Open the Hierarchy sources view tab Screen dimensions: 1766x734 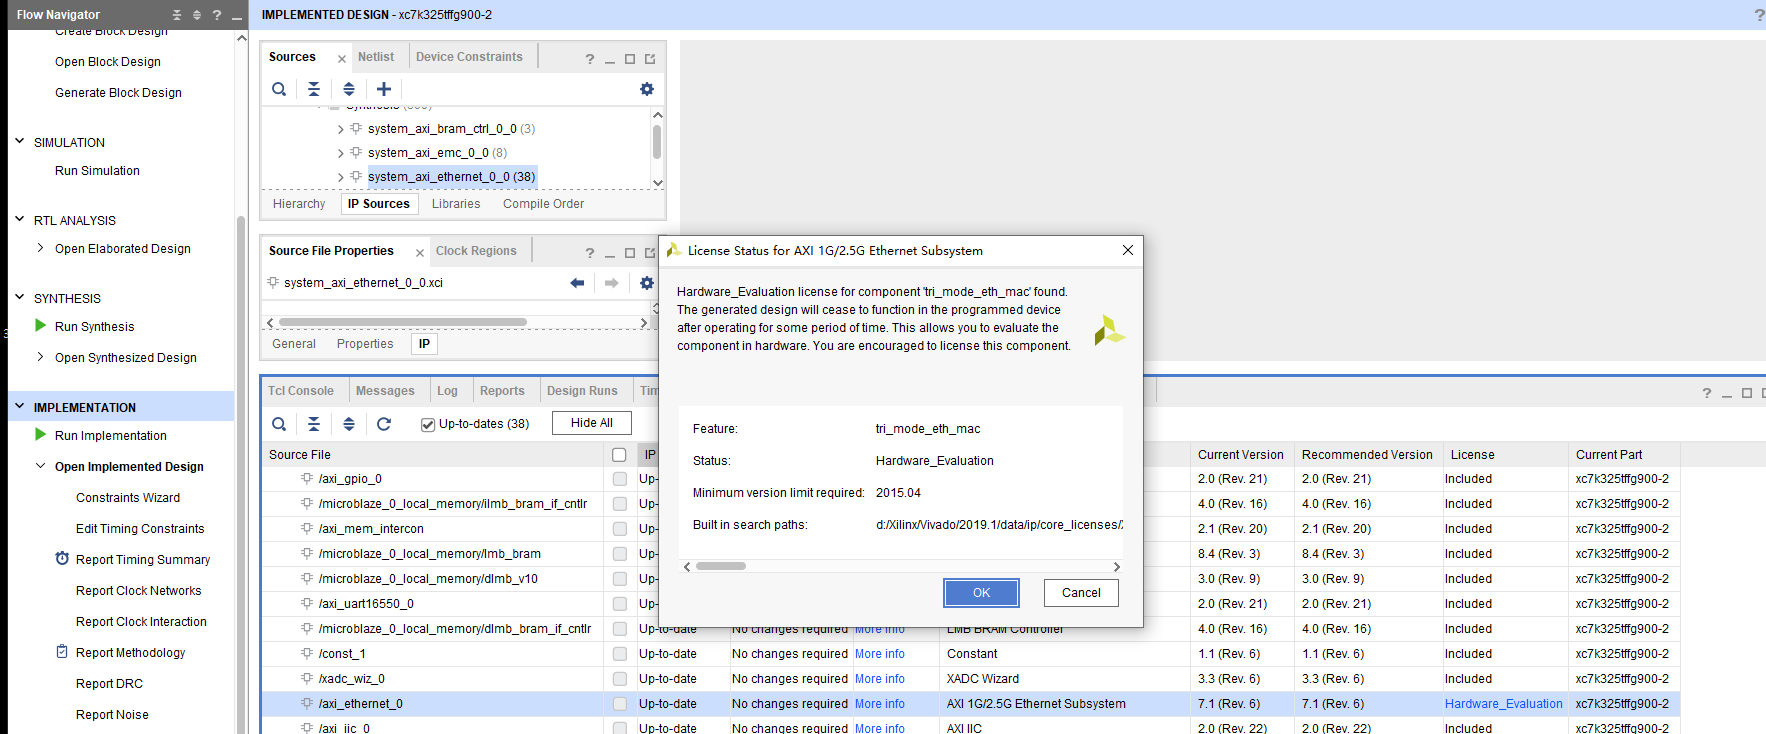pyautogui.click(x=299, y=204)
